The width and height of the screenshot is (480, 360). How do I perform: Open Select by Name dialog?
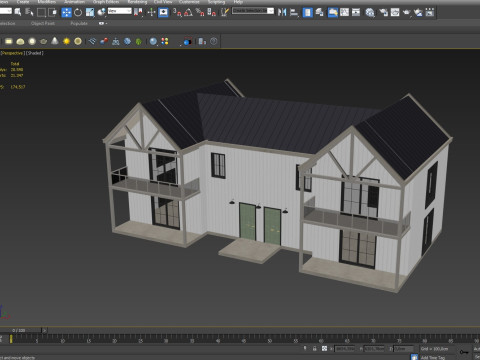pyautogui.click(x=29, y=13)
